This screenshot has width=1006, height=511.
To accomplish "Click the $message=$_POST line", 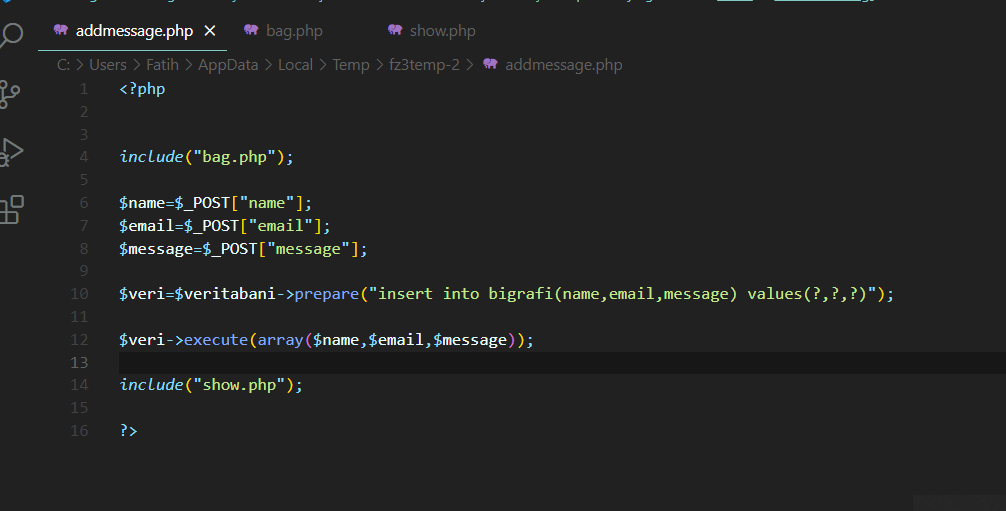I will (243, 248).
